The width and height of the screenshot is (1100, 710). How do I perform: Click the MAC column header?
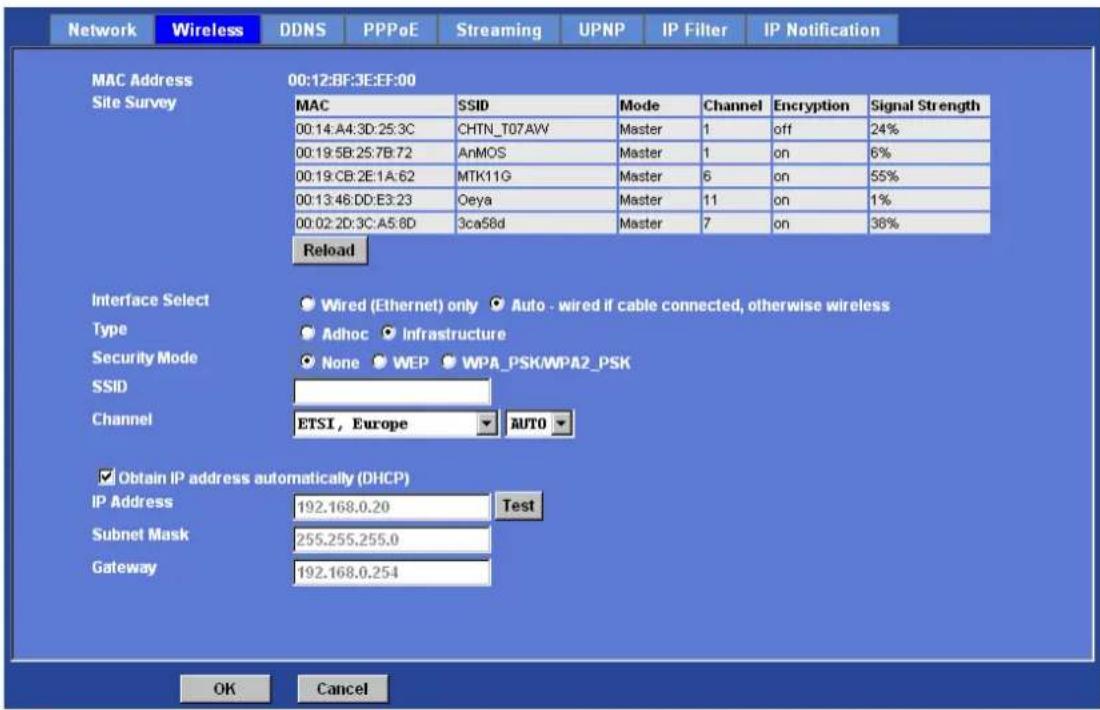point(374,106)
